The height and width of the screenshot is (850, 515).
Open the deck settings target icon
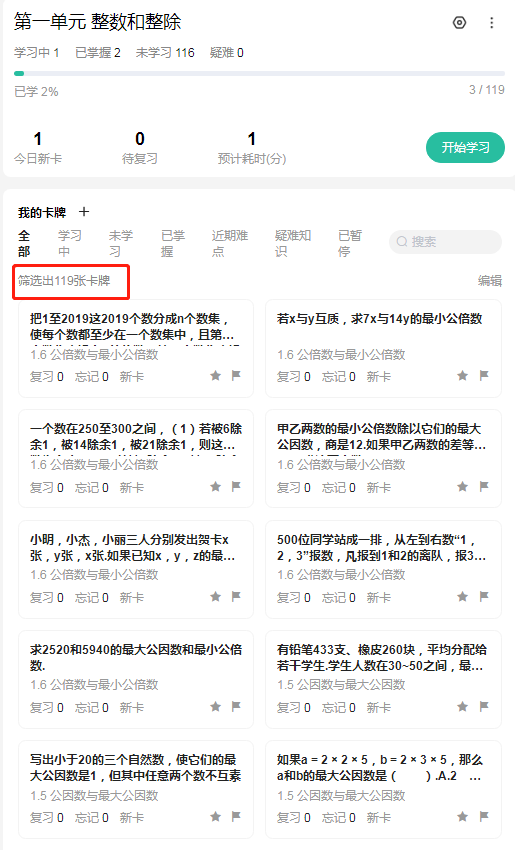coord(459,22)
